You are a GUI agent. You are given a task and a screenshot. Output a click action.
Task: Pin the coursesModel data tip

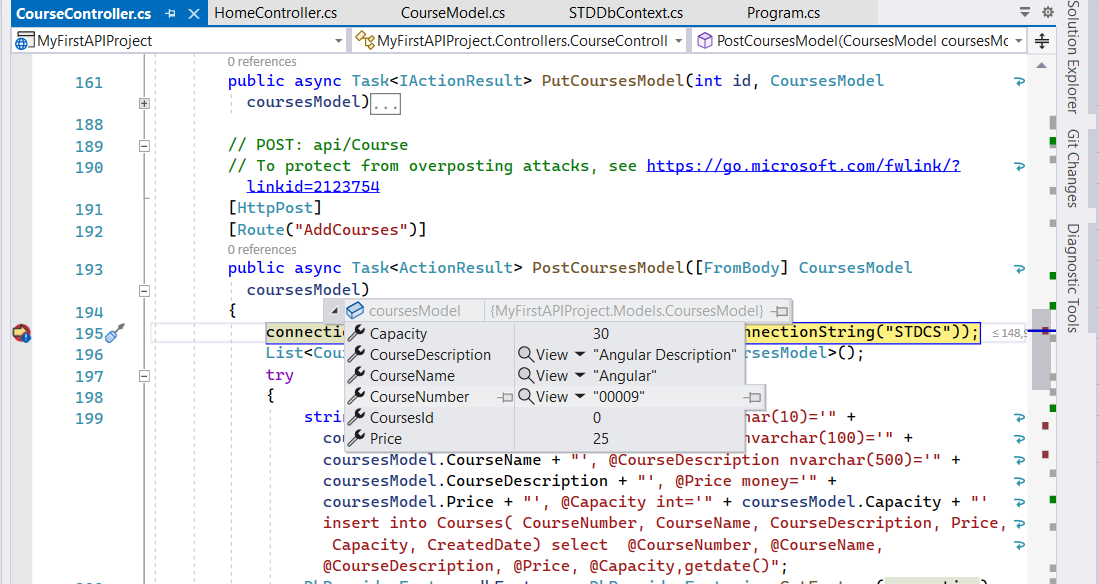(779, 311)
